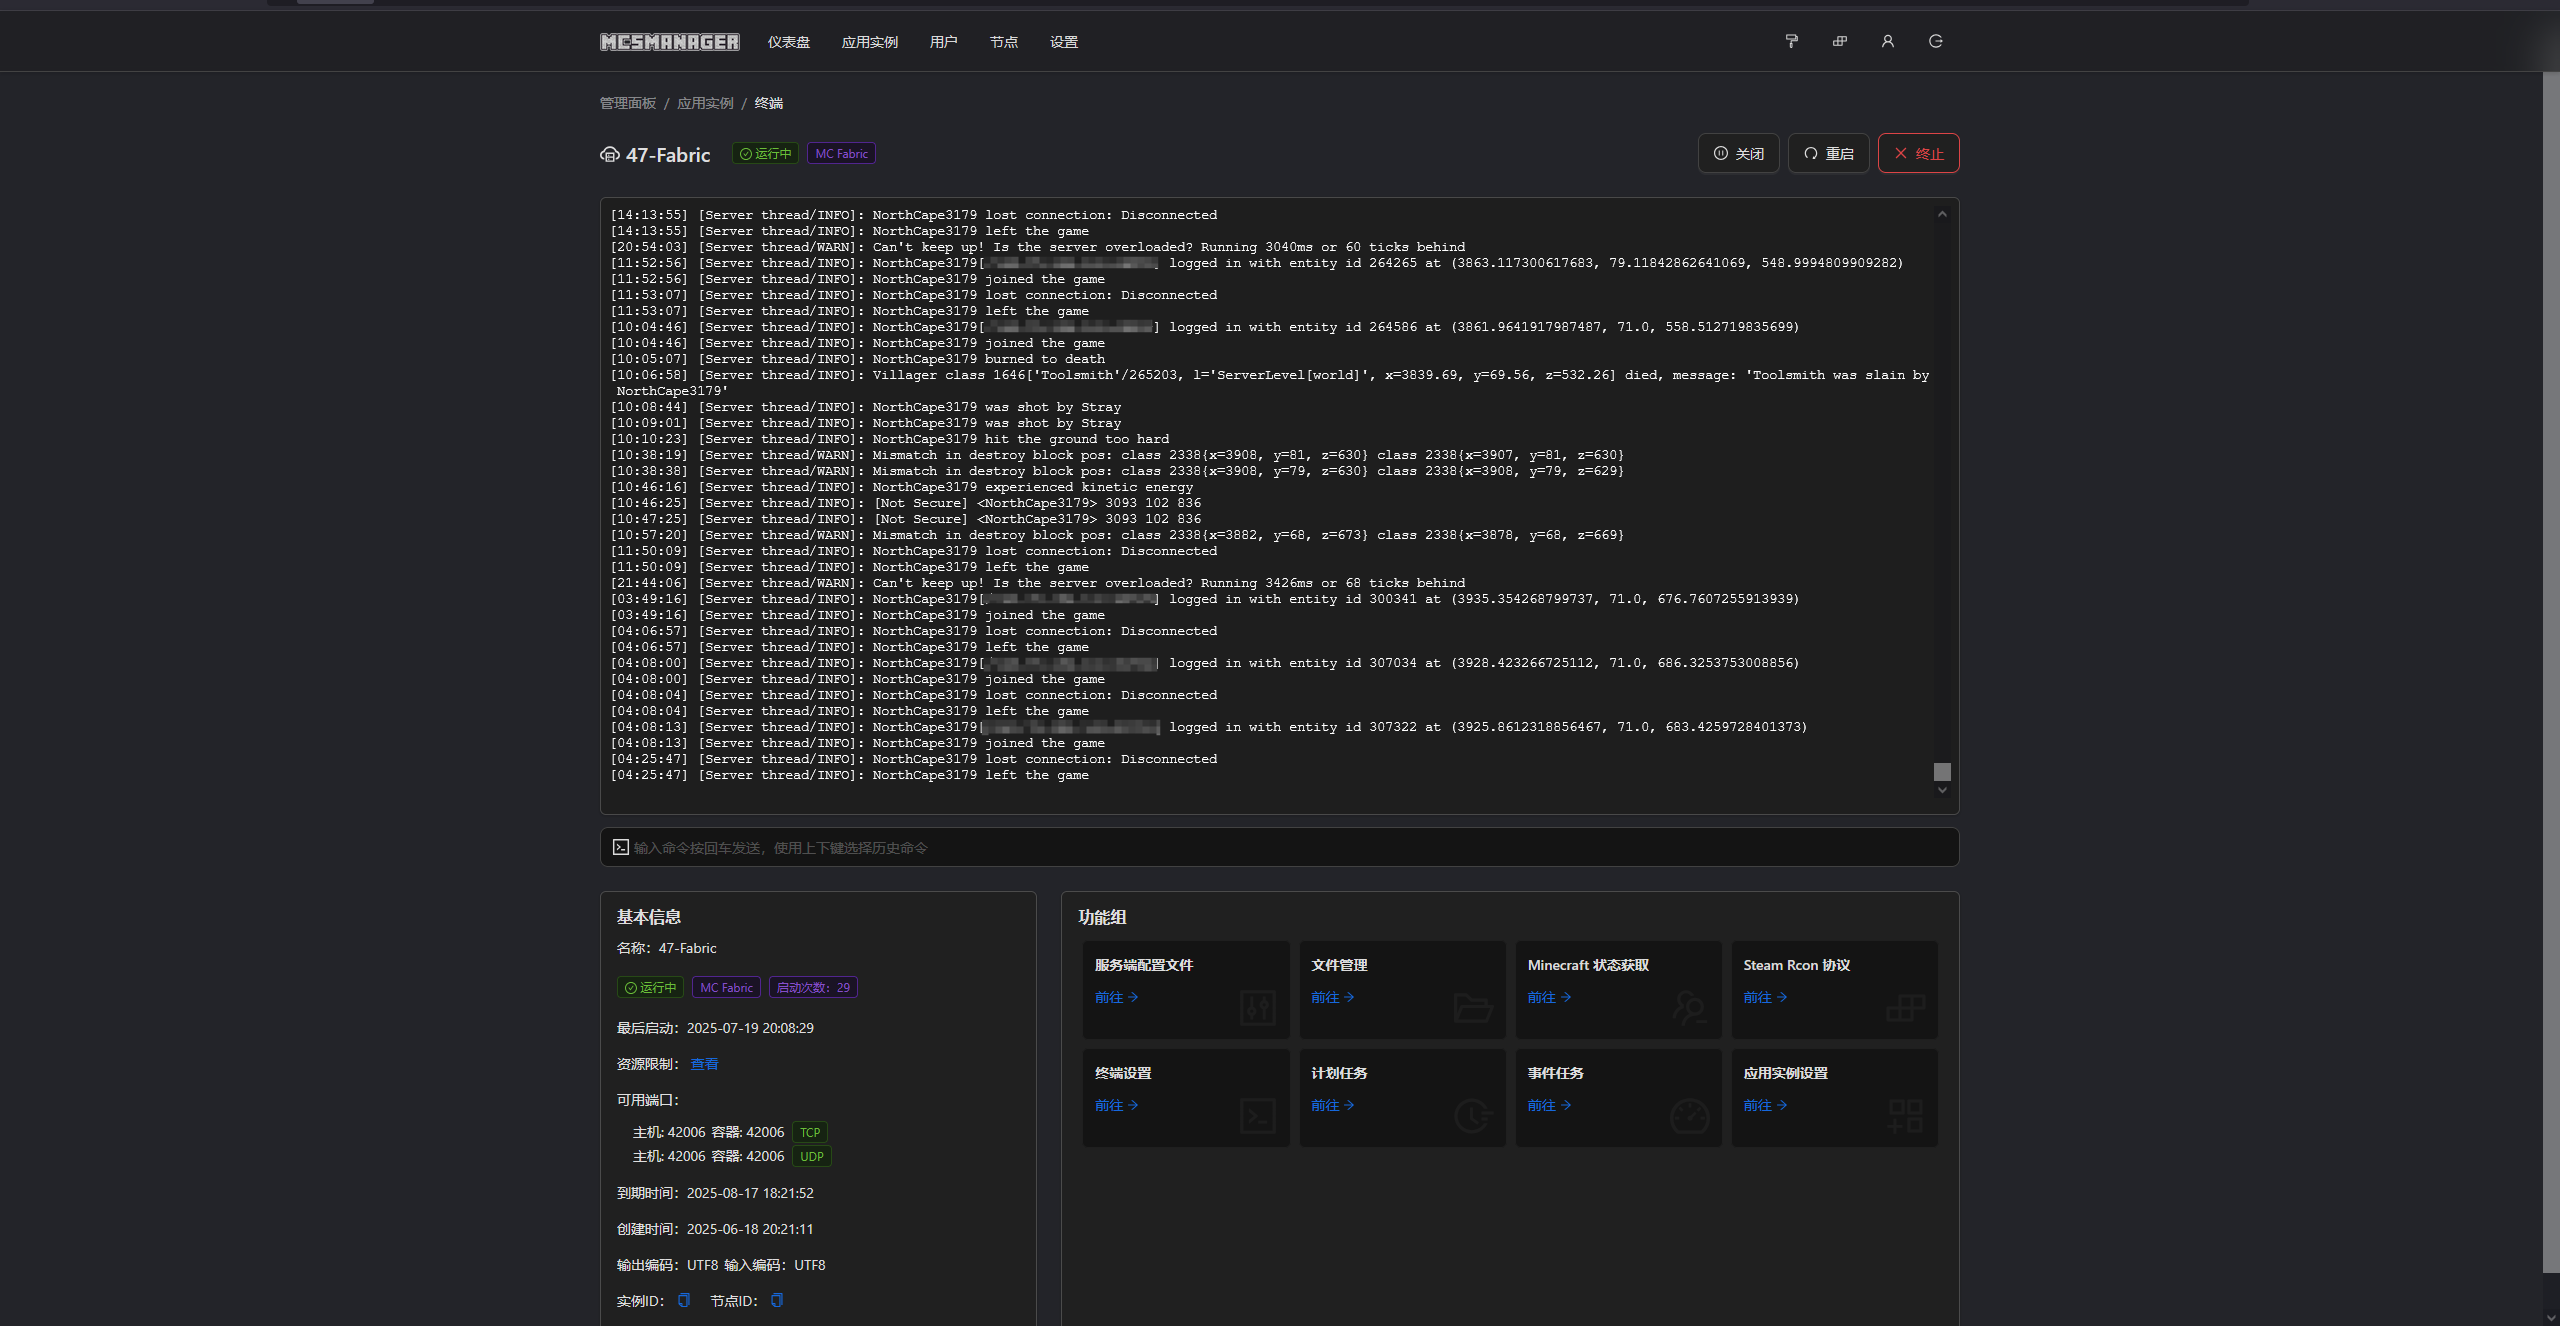Screen dimensions: 2560x1326
Task: Click MC Fabric tag in 基本信息 panel
Action: click(726, 987)
